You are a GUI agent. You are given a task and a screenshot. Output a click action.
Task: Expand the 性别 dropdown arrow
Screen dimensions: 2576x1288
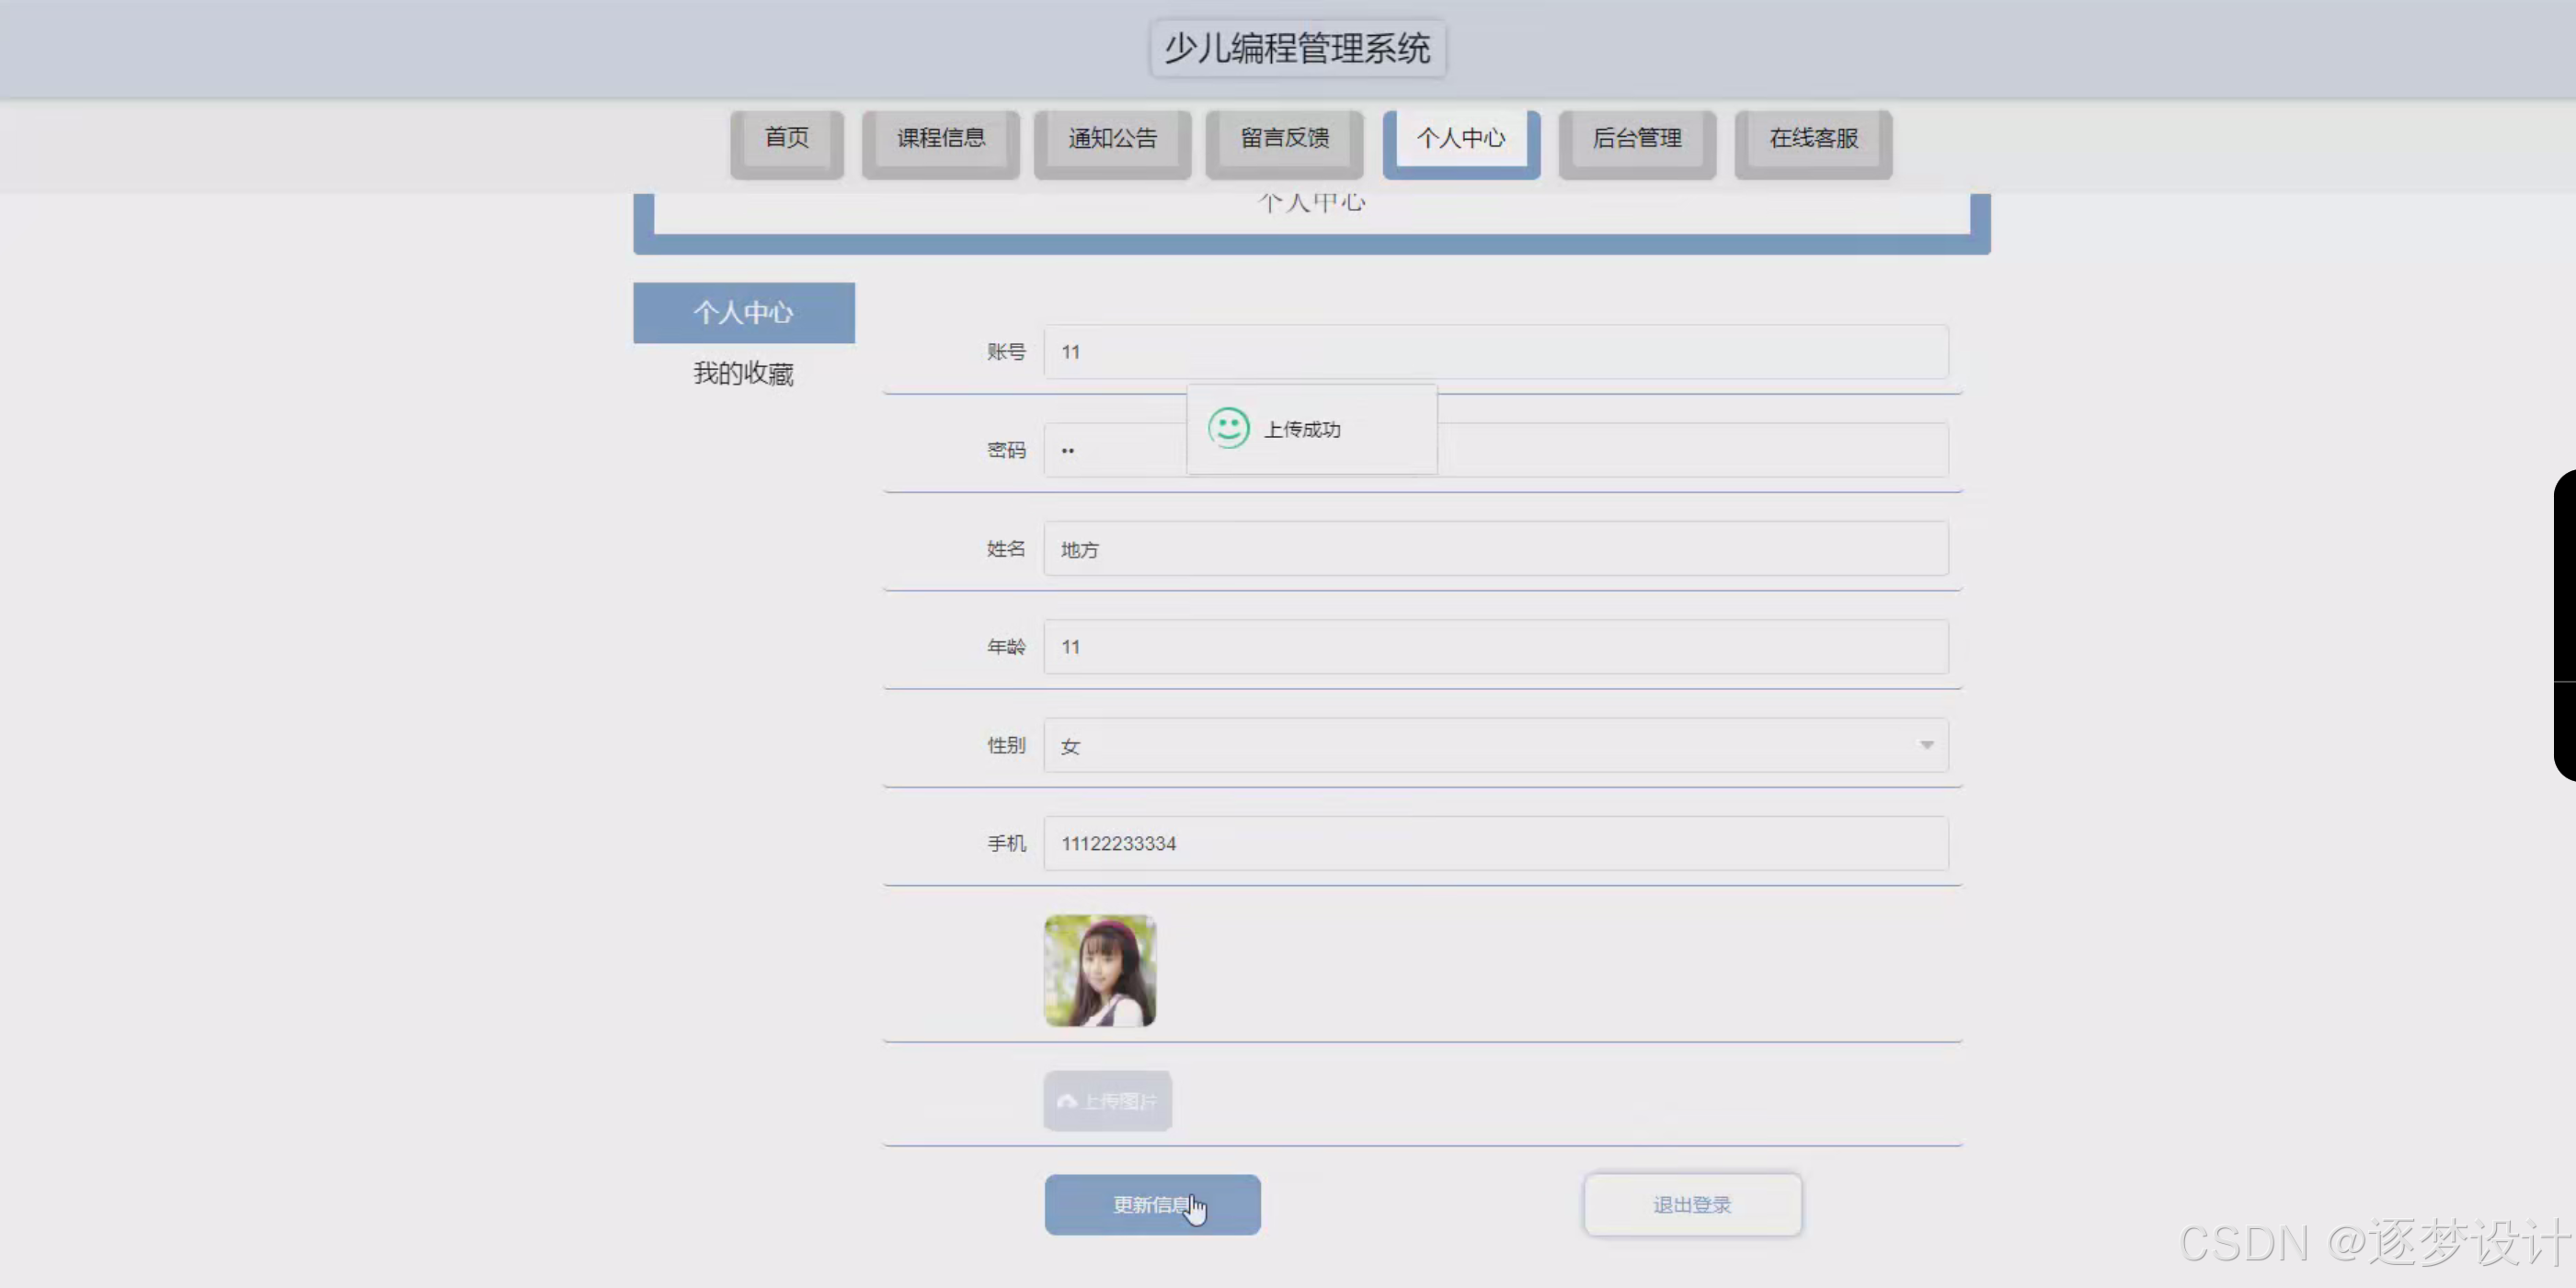pos(1926,745)
